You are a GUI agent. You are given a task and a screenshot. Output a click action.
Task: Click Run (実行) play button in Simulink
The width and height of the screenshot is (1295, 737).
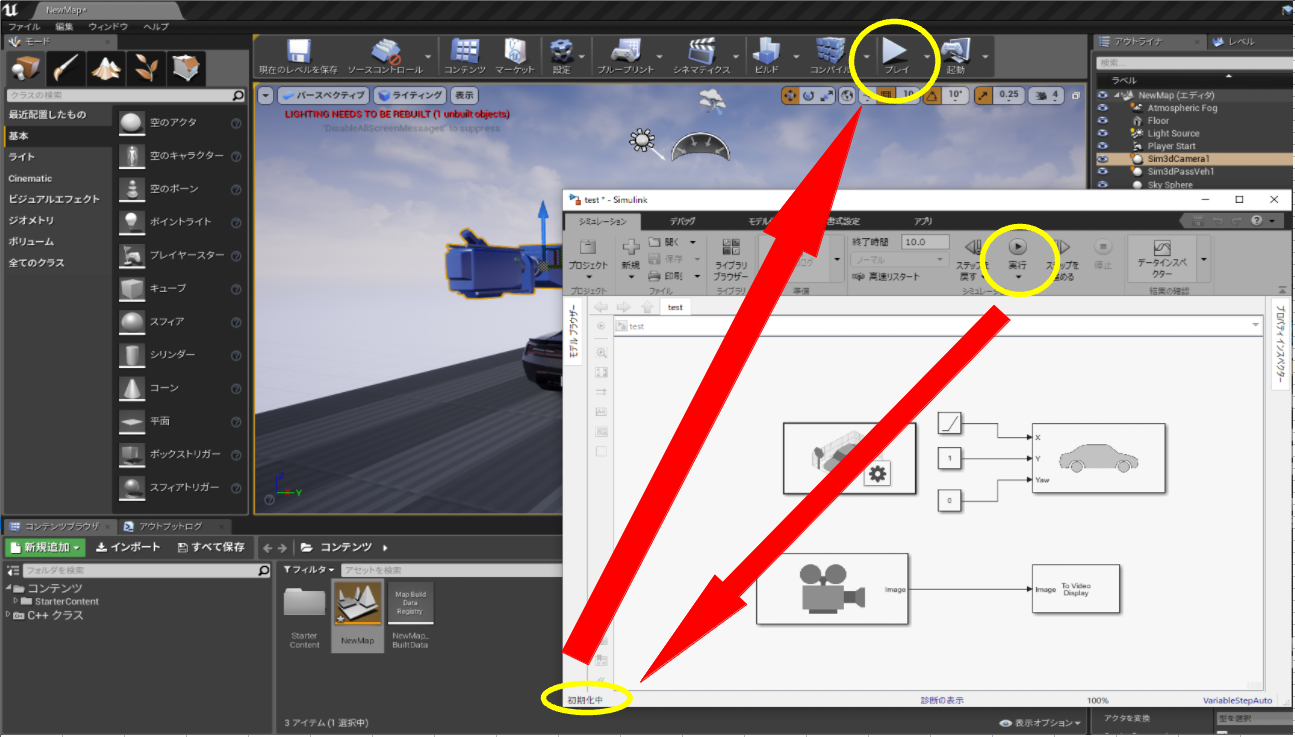(x=1017, y=246)
